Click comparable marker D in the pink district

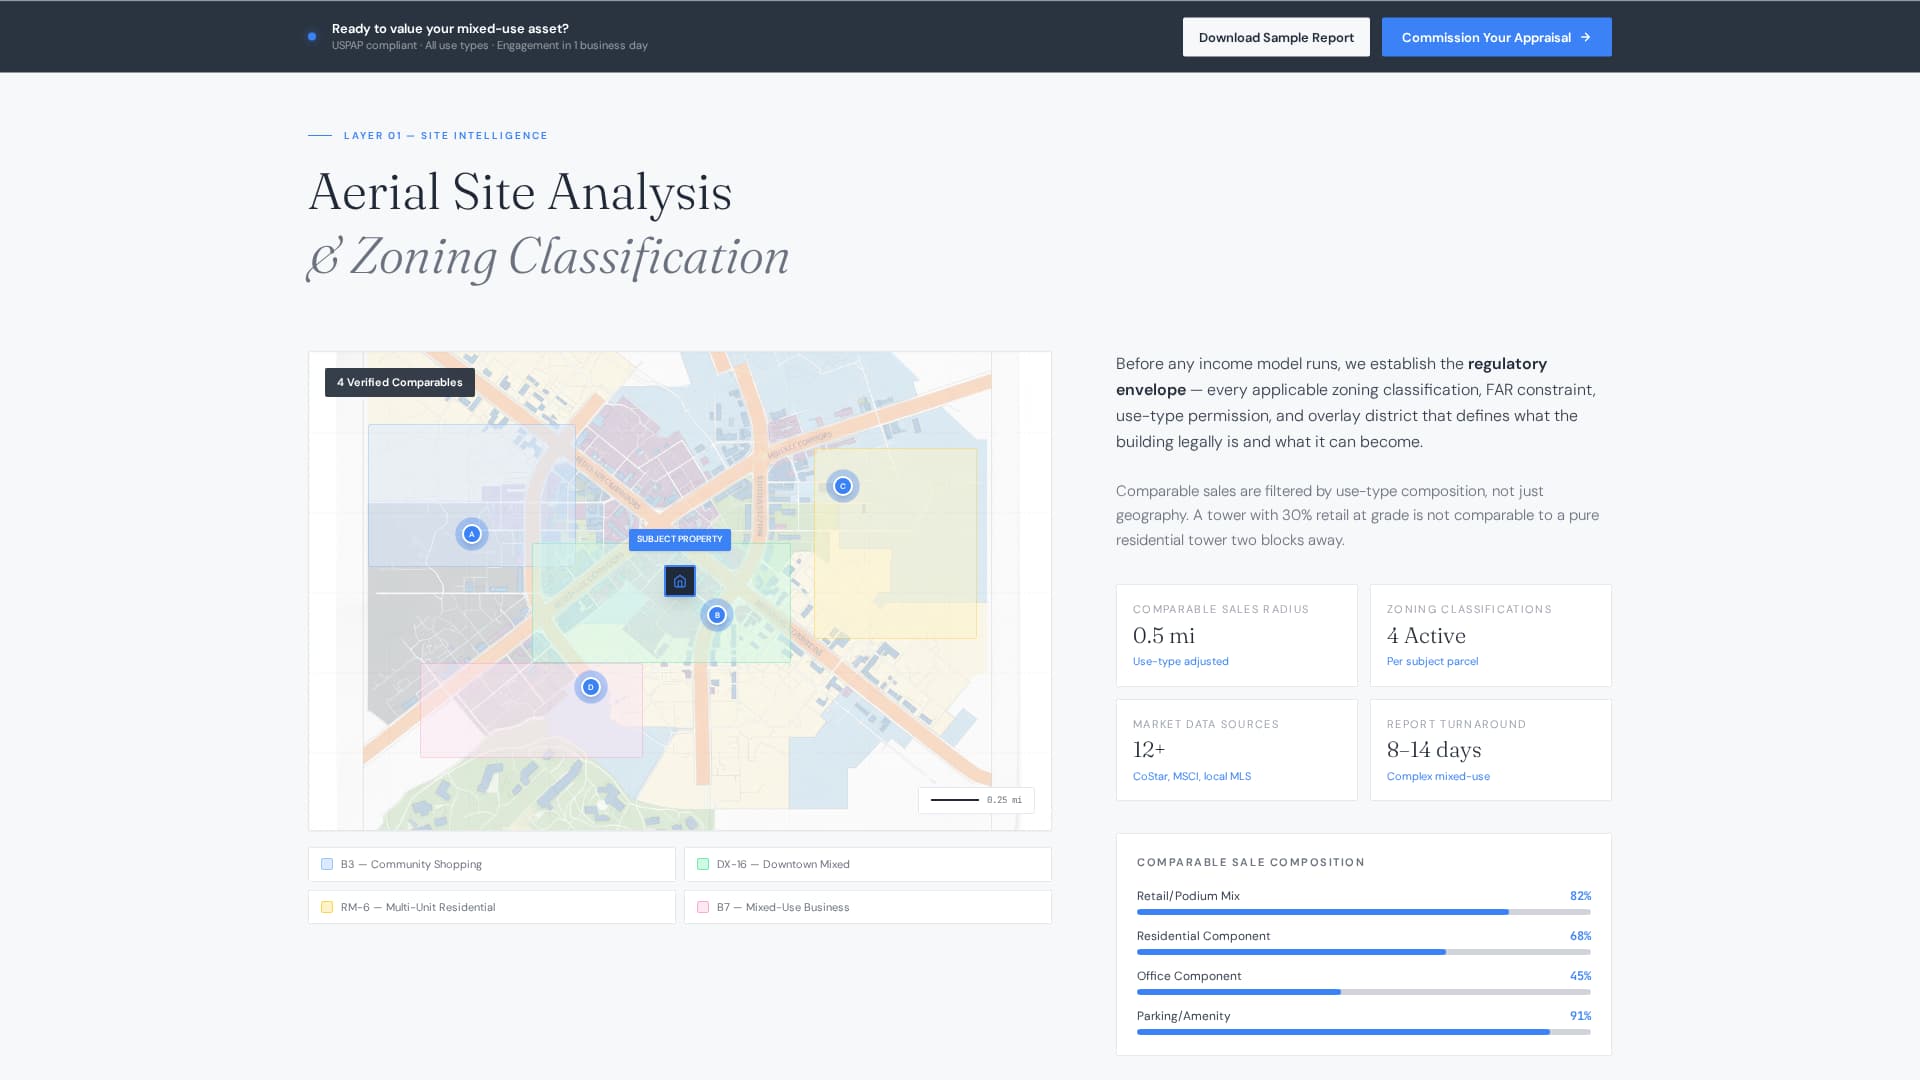point(590,687)
